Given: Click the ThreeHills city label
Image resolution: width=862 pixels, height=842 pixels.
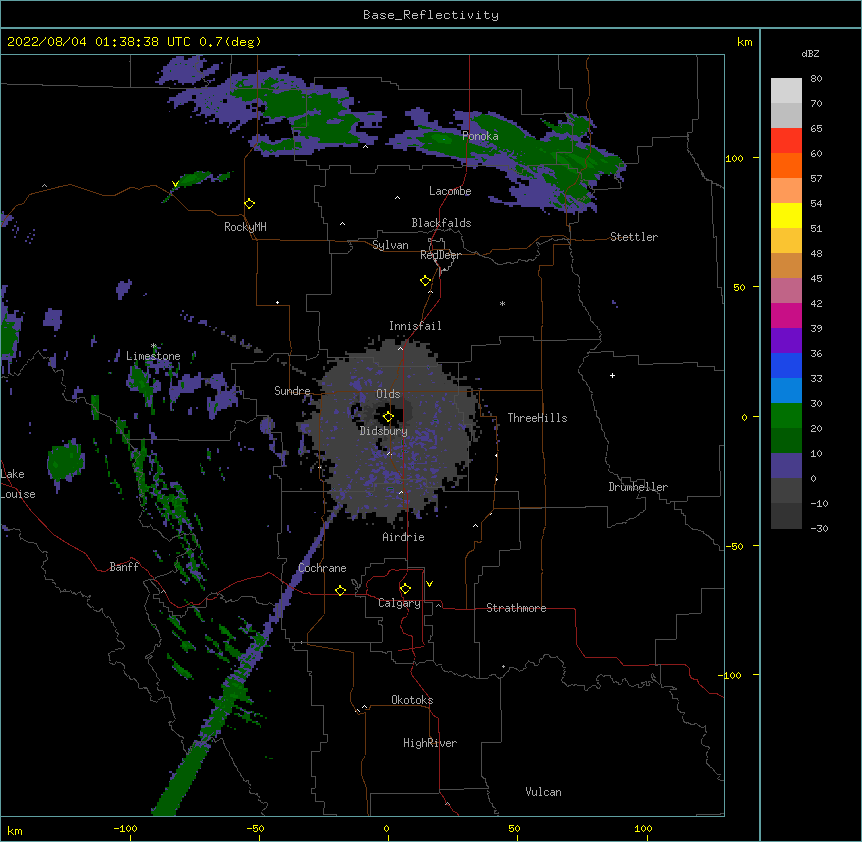Looking at the screenshot, I should (x=537, y=418).
